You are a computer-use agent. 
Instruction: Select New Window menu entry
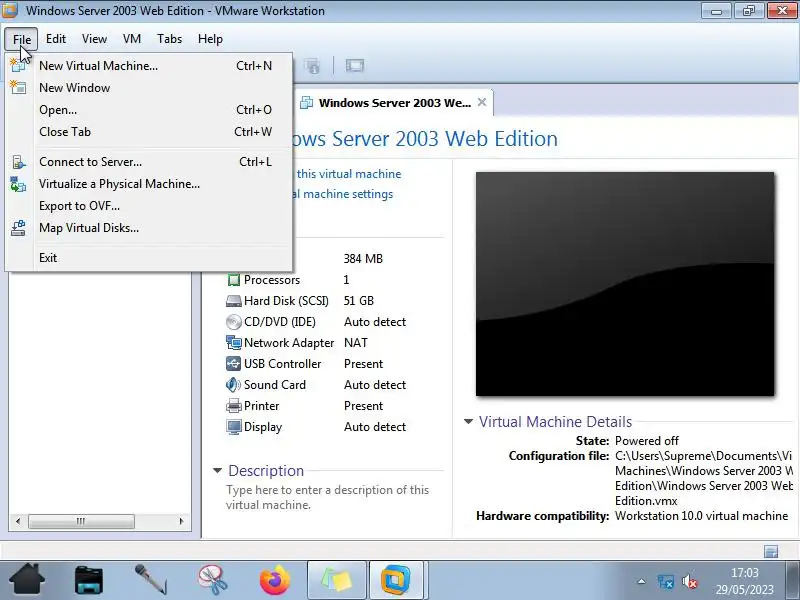[148, 88]
